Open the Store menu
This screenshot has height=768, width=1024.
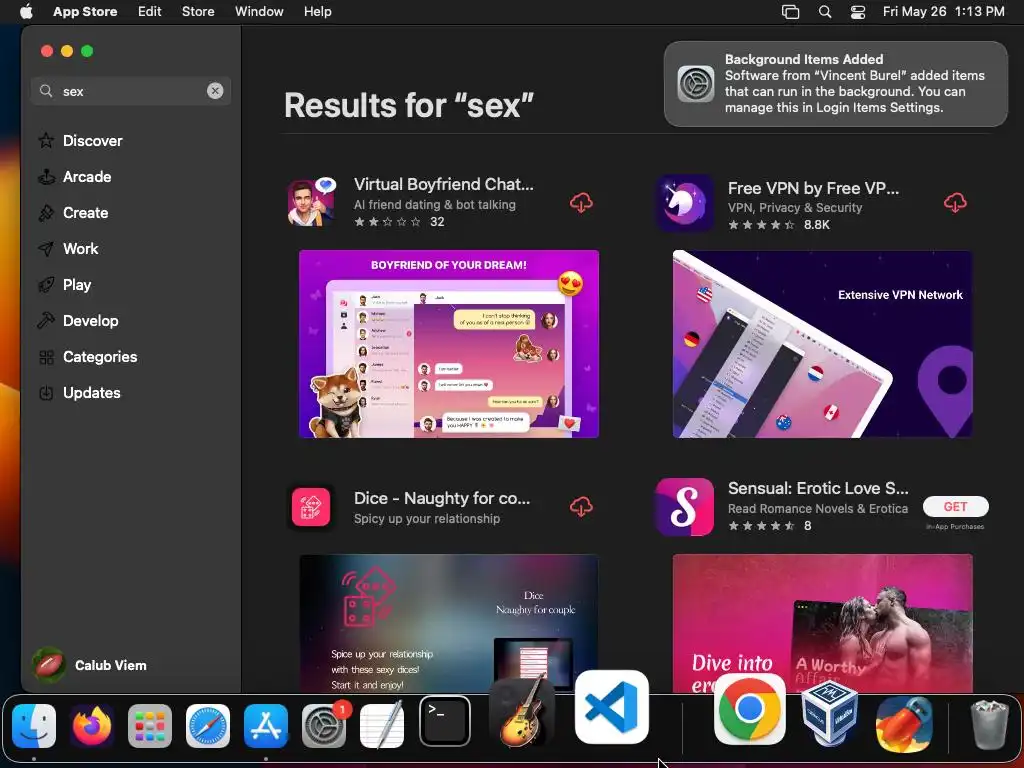[x=198, y=12]
